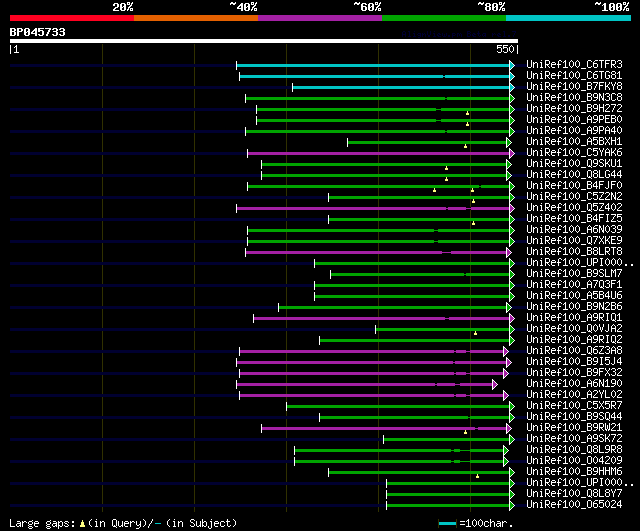Open the UniRef100_B9N3C8 entry
The height and width of the screenshot is (531, 640).
(574, 98)
